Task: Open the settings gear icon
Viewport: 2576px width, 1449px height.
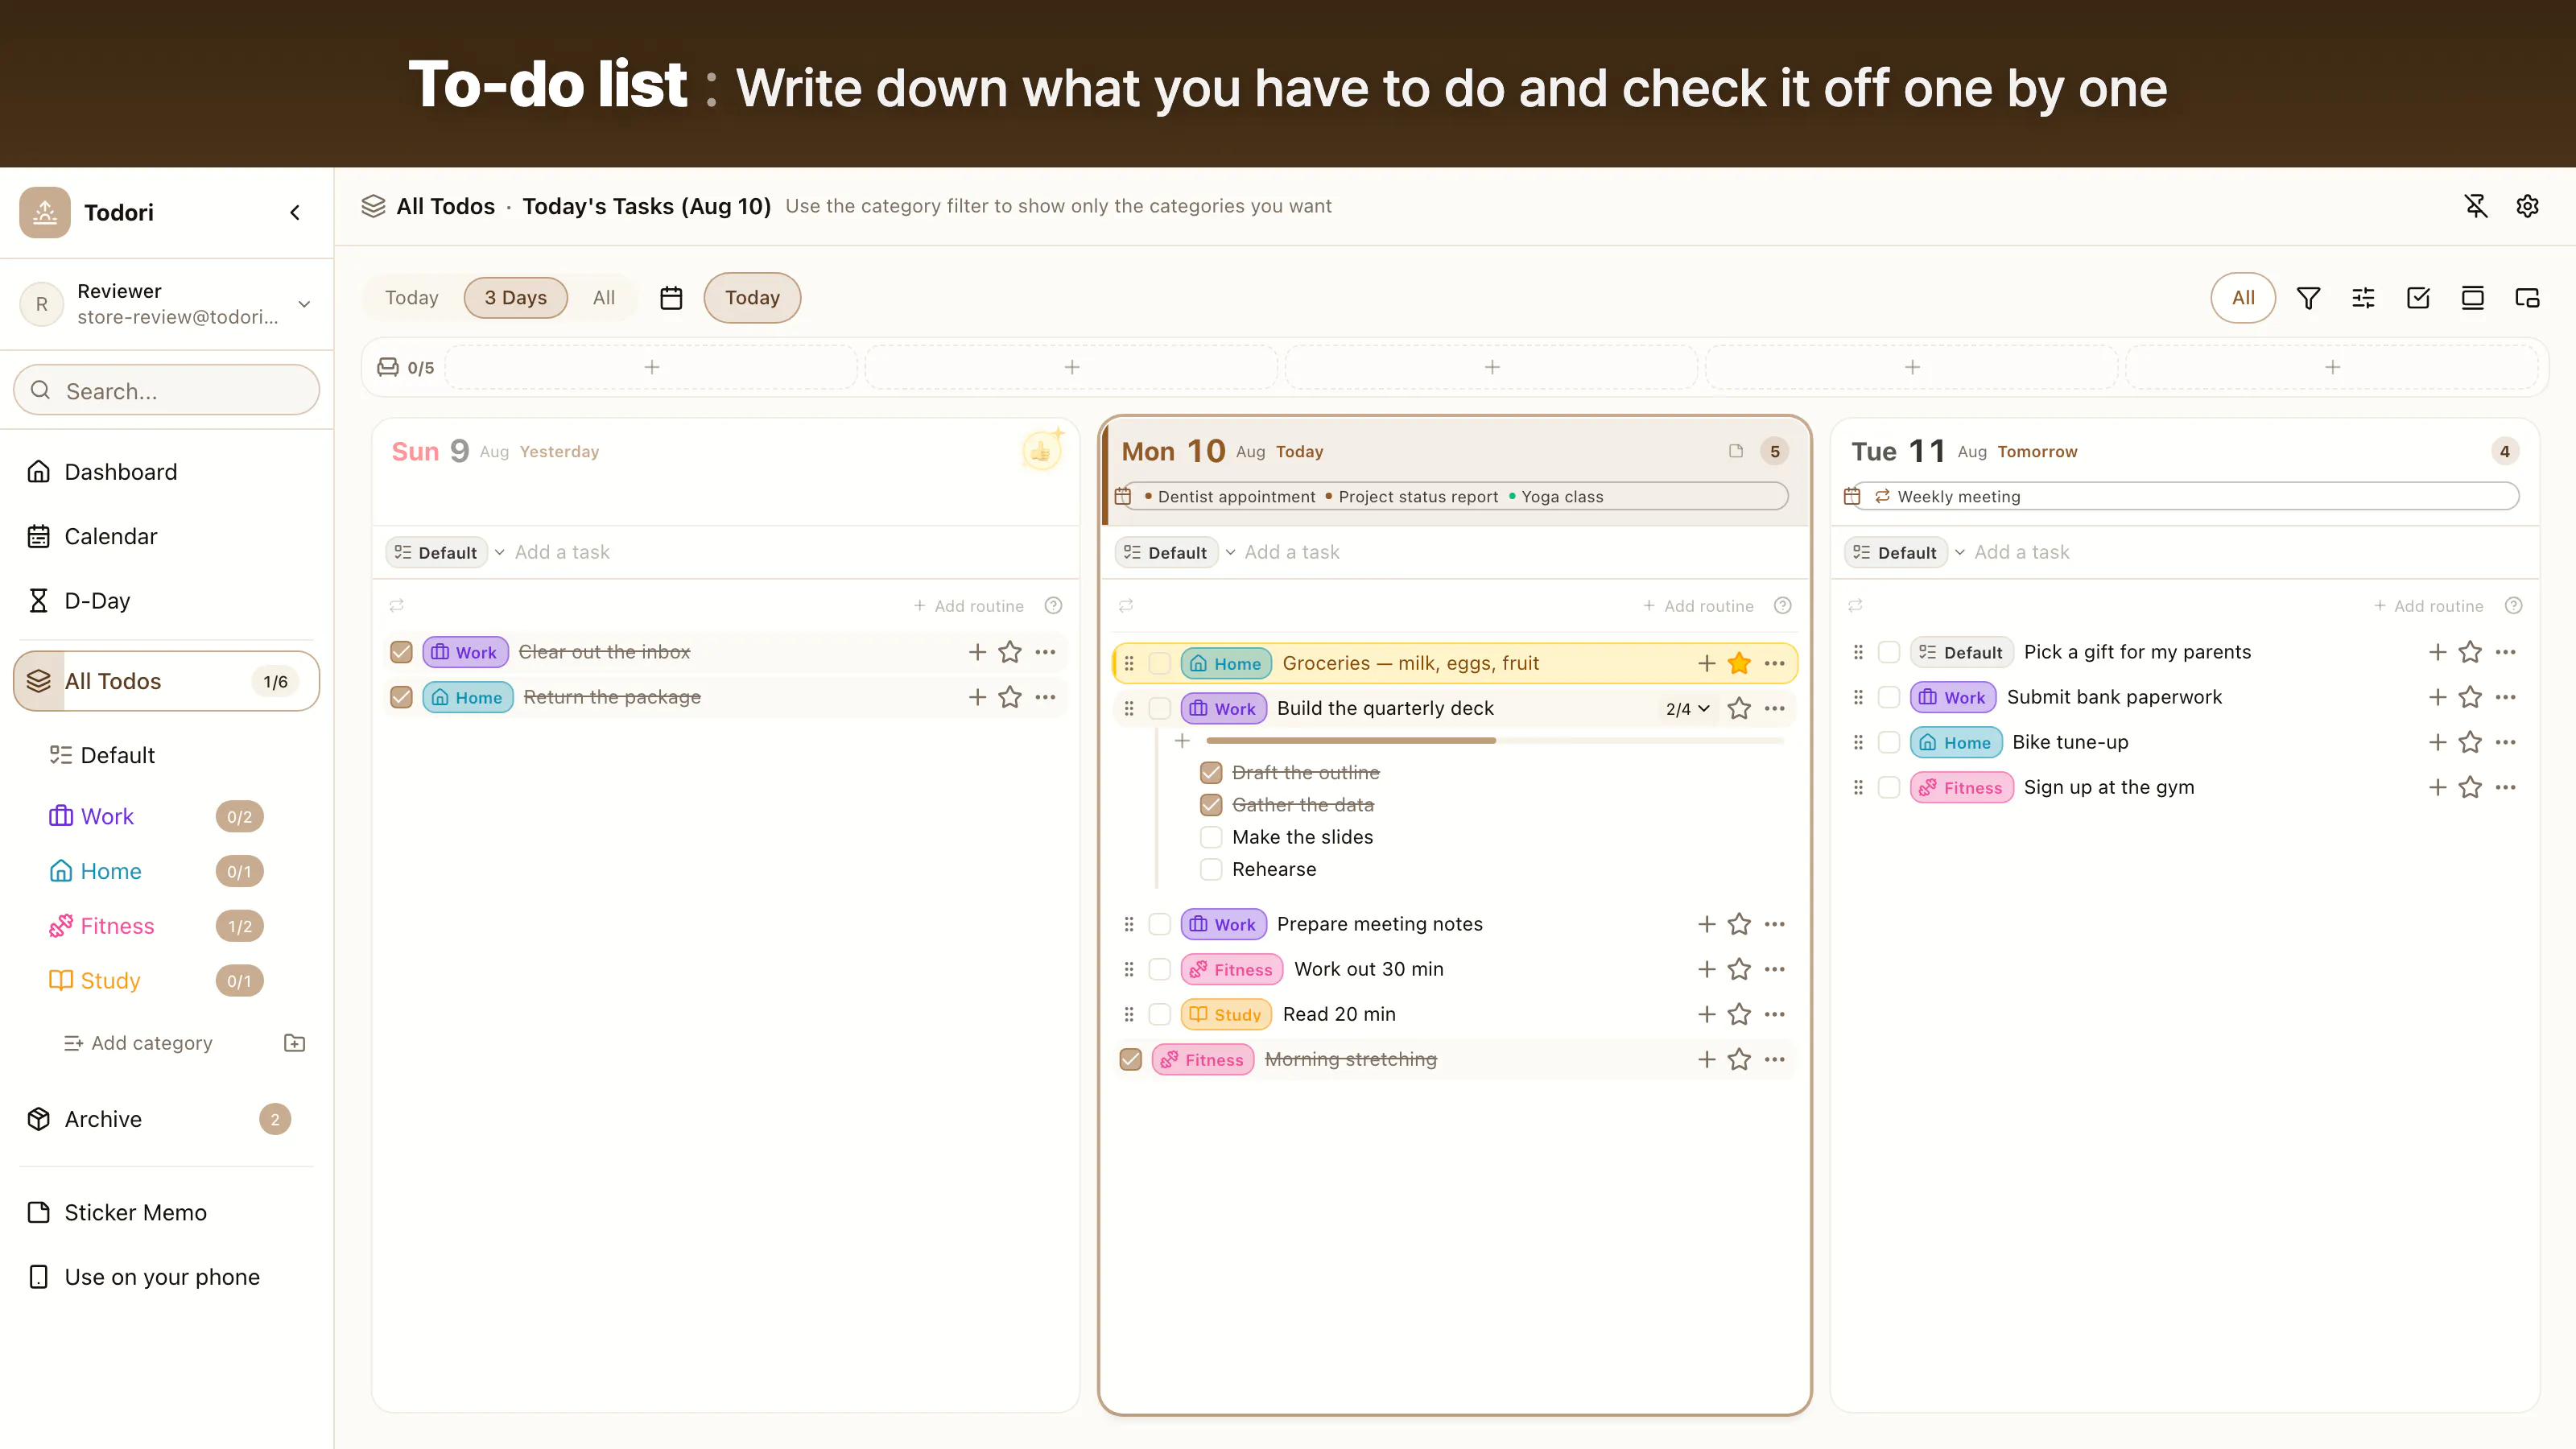Action: click(x=2527, y=206)
